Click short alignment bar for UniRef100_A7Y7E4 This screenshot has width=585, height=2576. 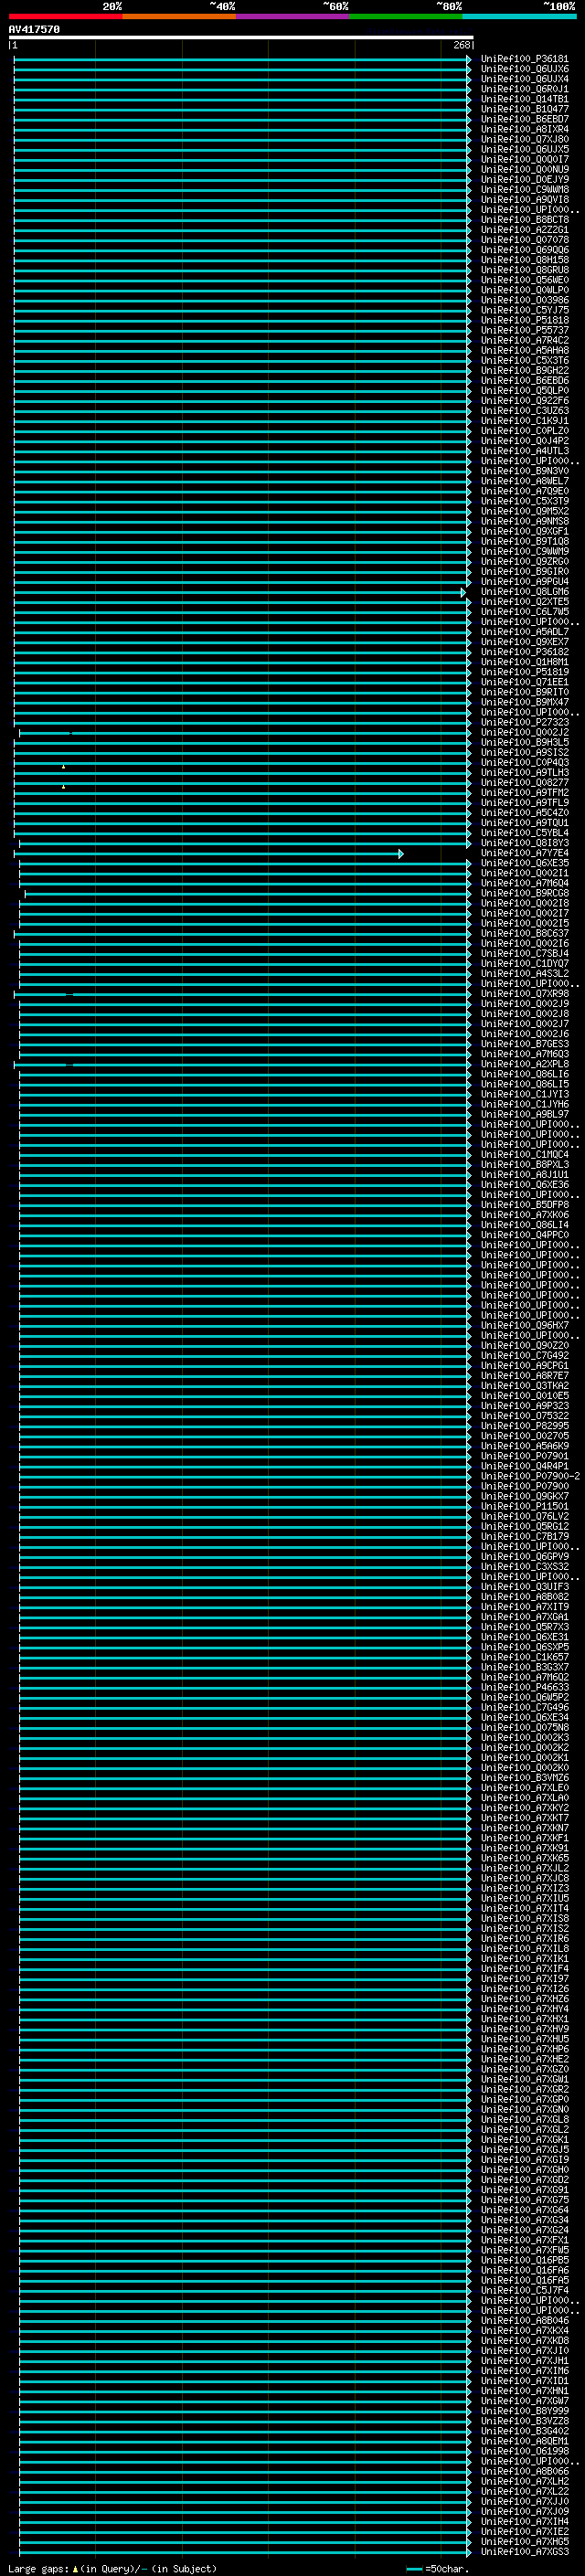click(208, 853)
